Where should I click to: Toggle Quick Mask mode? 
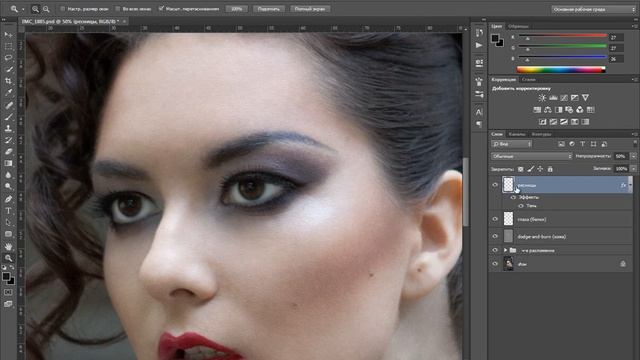[x=8, y=292]
